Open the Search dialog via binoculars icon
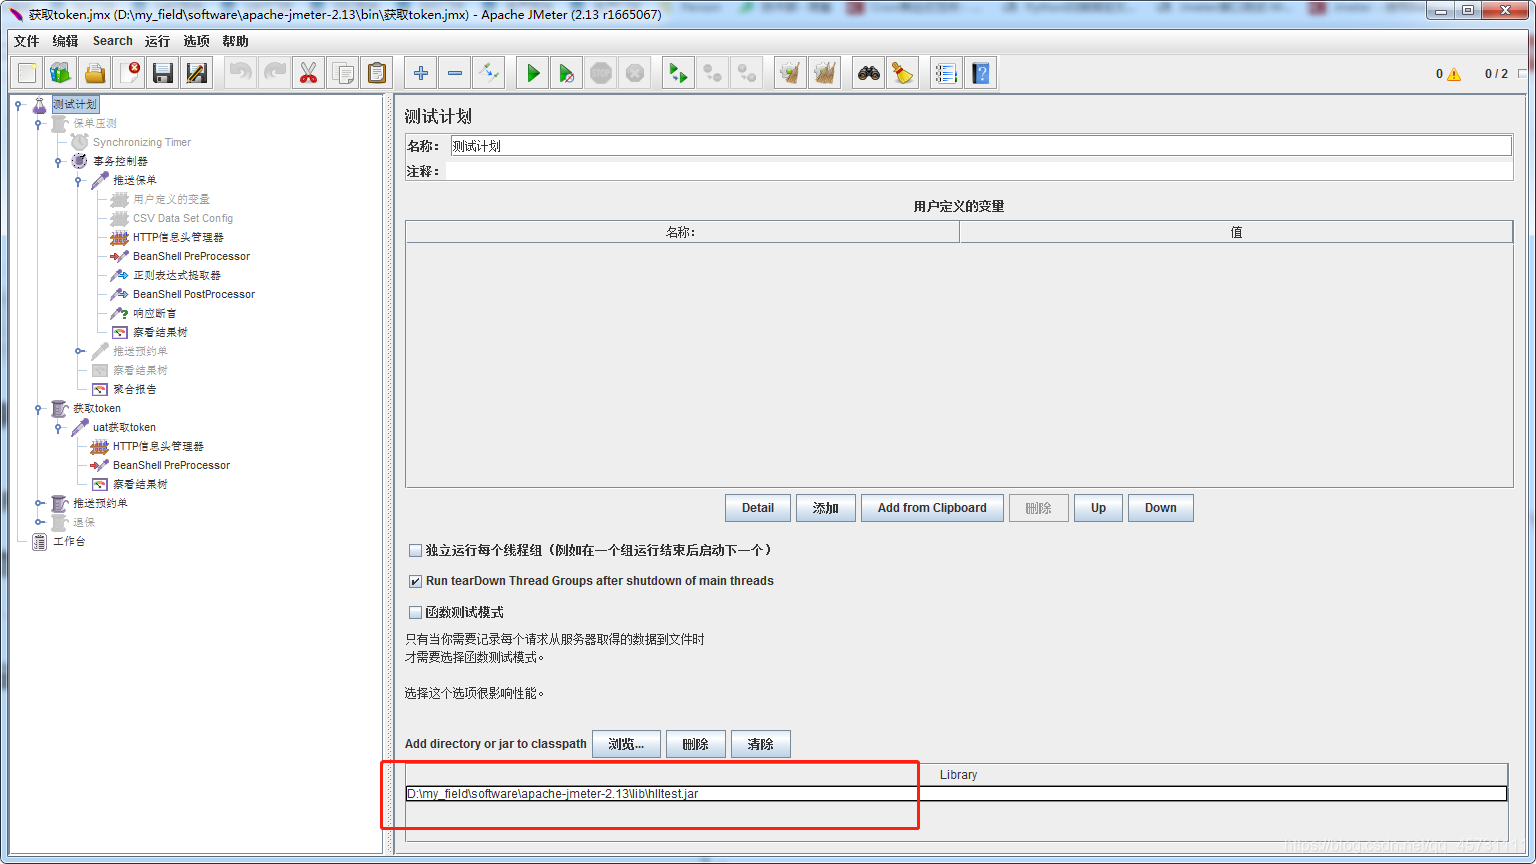 coord(867,72)
